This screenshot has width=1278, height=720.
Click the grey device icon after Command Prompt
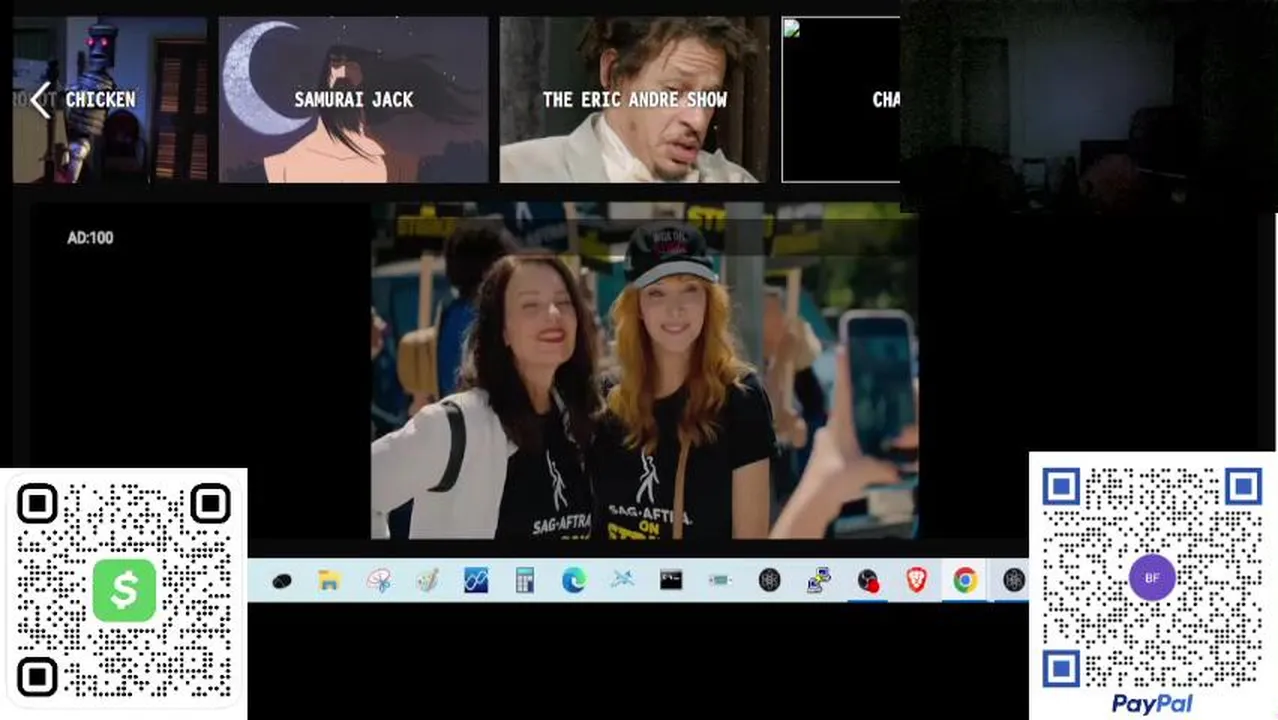[720, 580]
